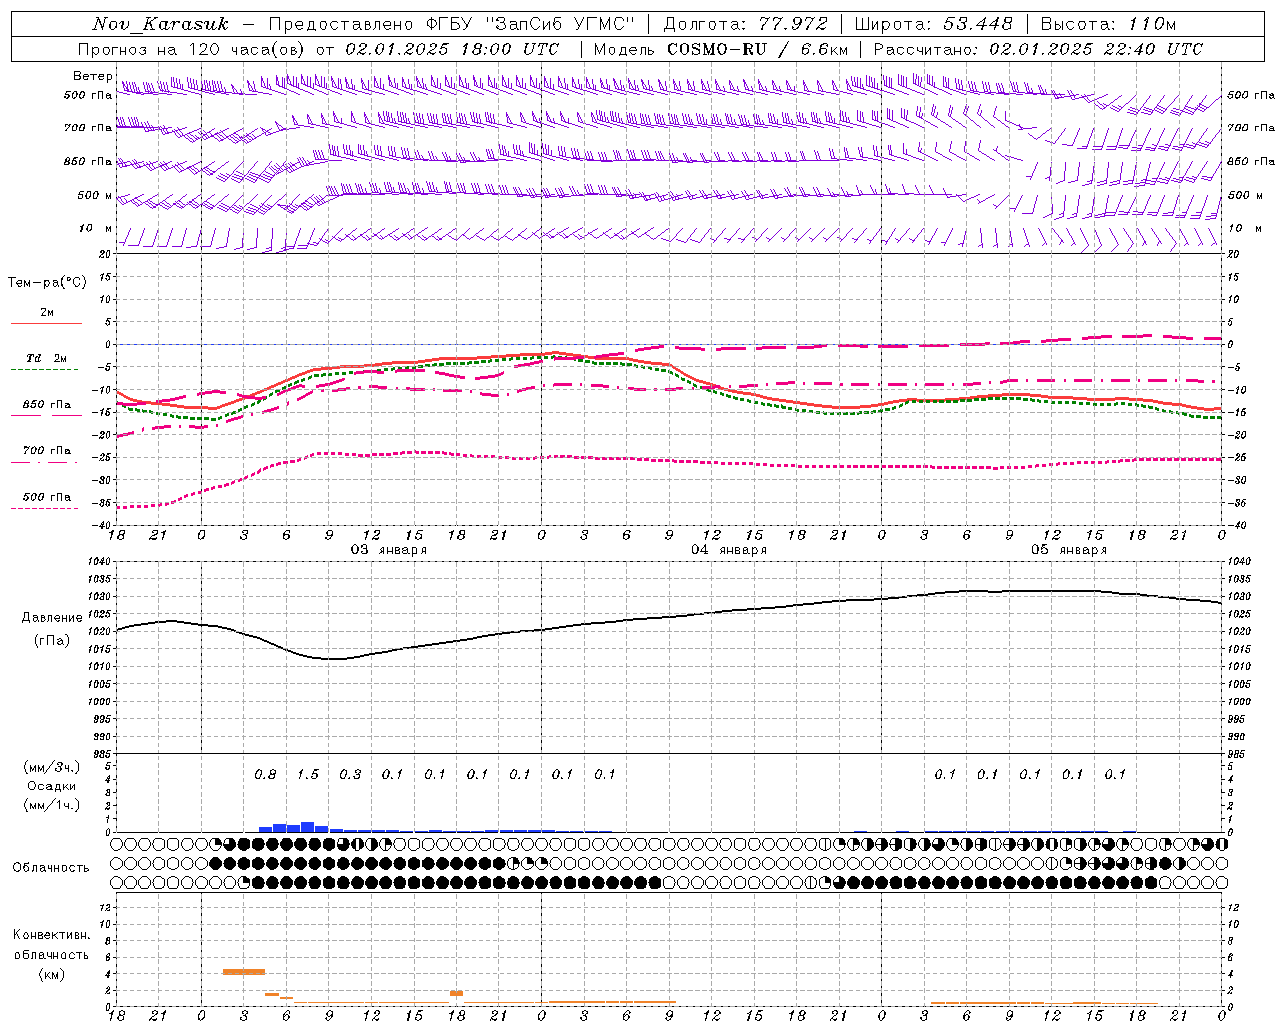The width and height of the screenshot is (1280, 1024).
Task: Click the '500 гПа' temperature legend entry
Action: point(47,500)
